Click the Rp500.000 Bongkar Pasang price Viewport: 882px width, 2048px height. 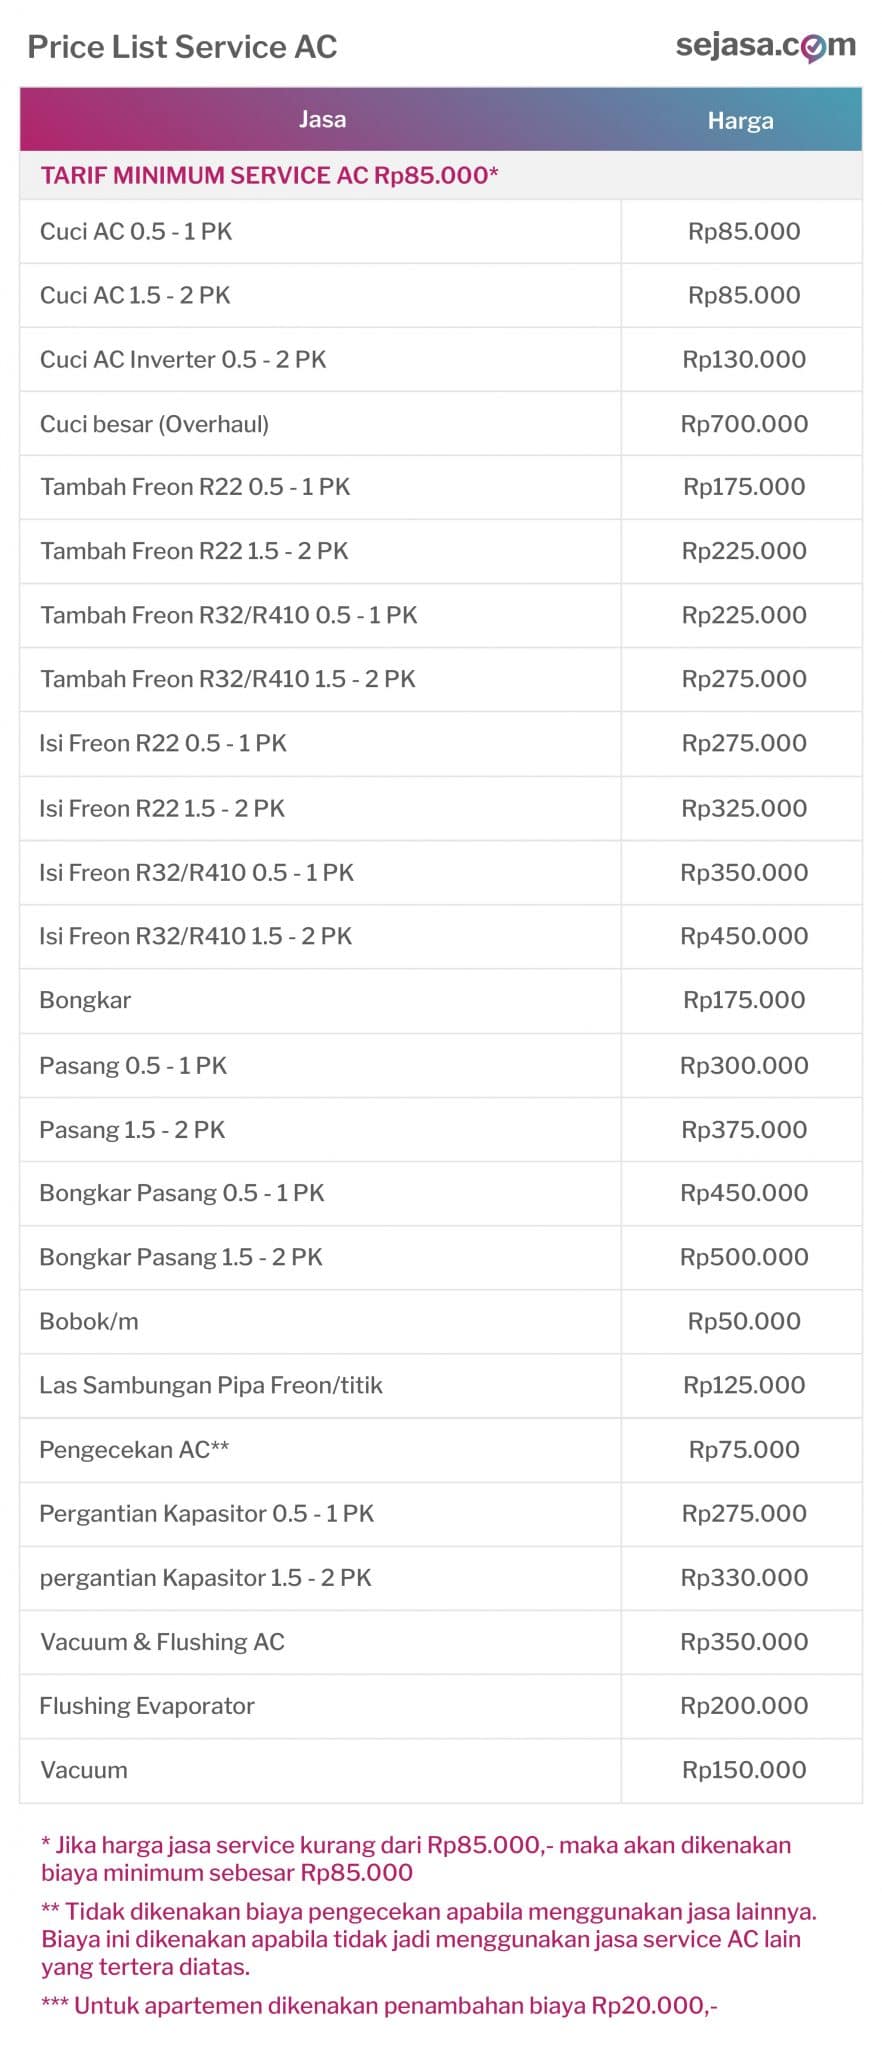tap(744, 1257)
